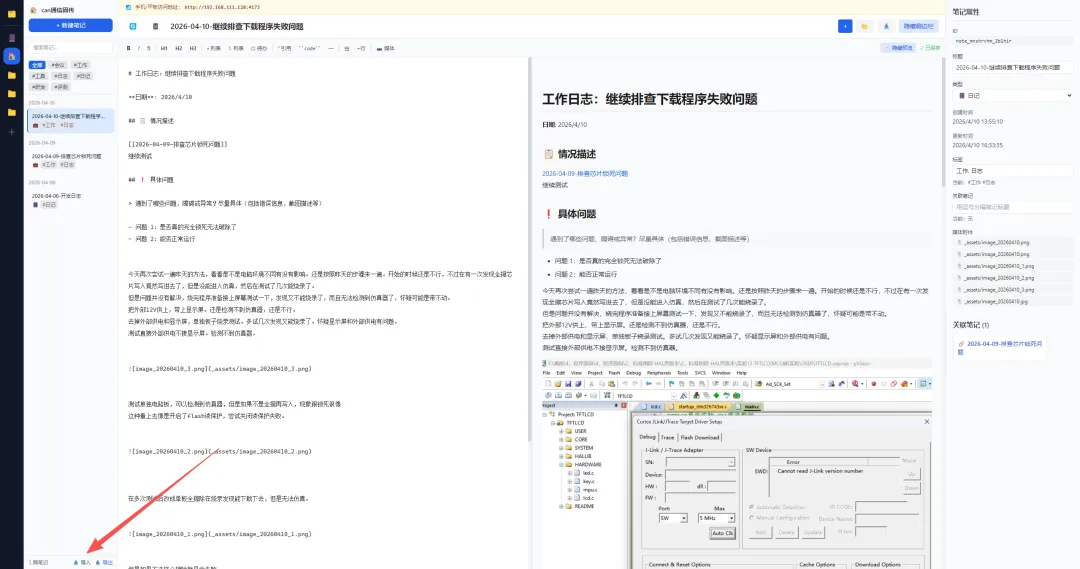Focus the 关联笔记 linked notes input
1080x569 pixels.
click(1012, 207)
